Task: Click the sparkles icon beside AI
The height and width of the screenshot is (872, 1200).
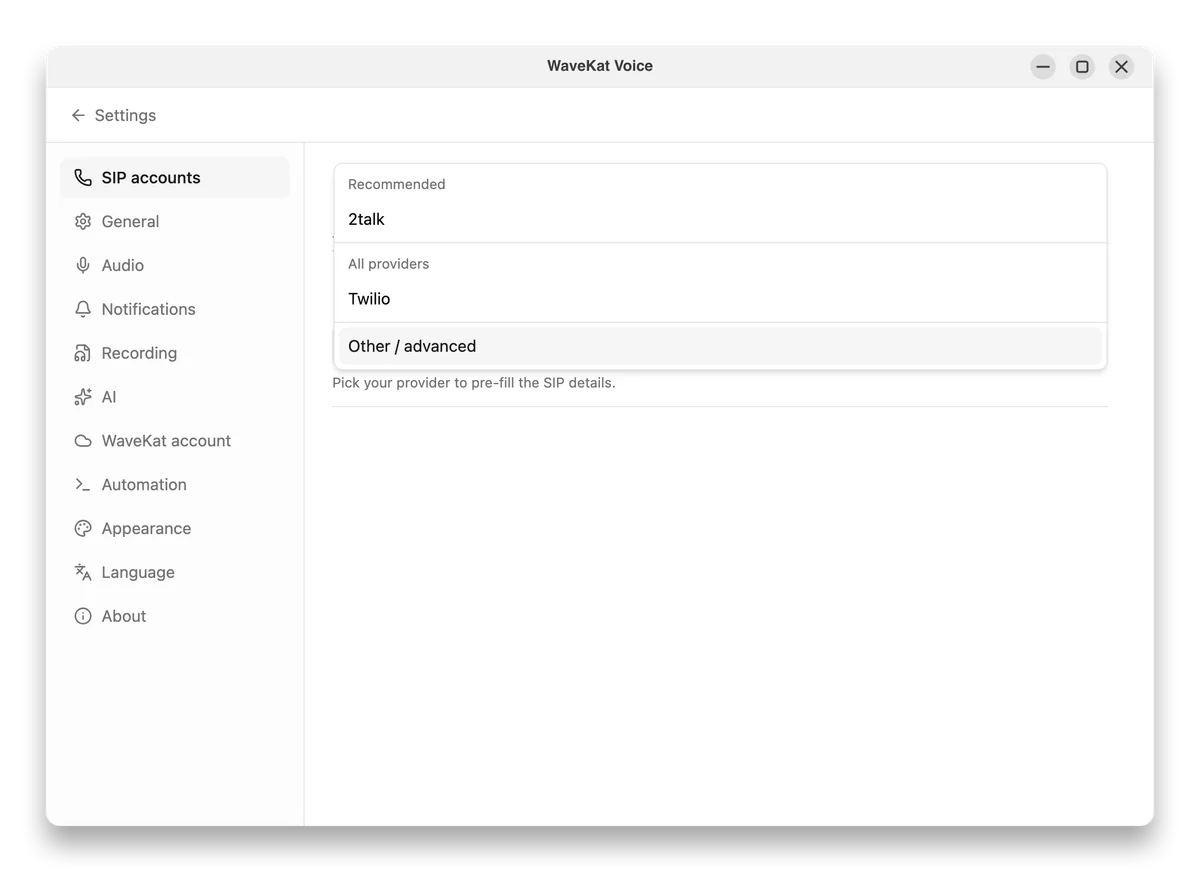Action: tap(83, 397)
